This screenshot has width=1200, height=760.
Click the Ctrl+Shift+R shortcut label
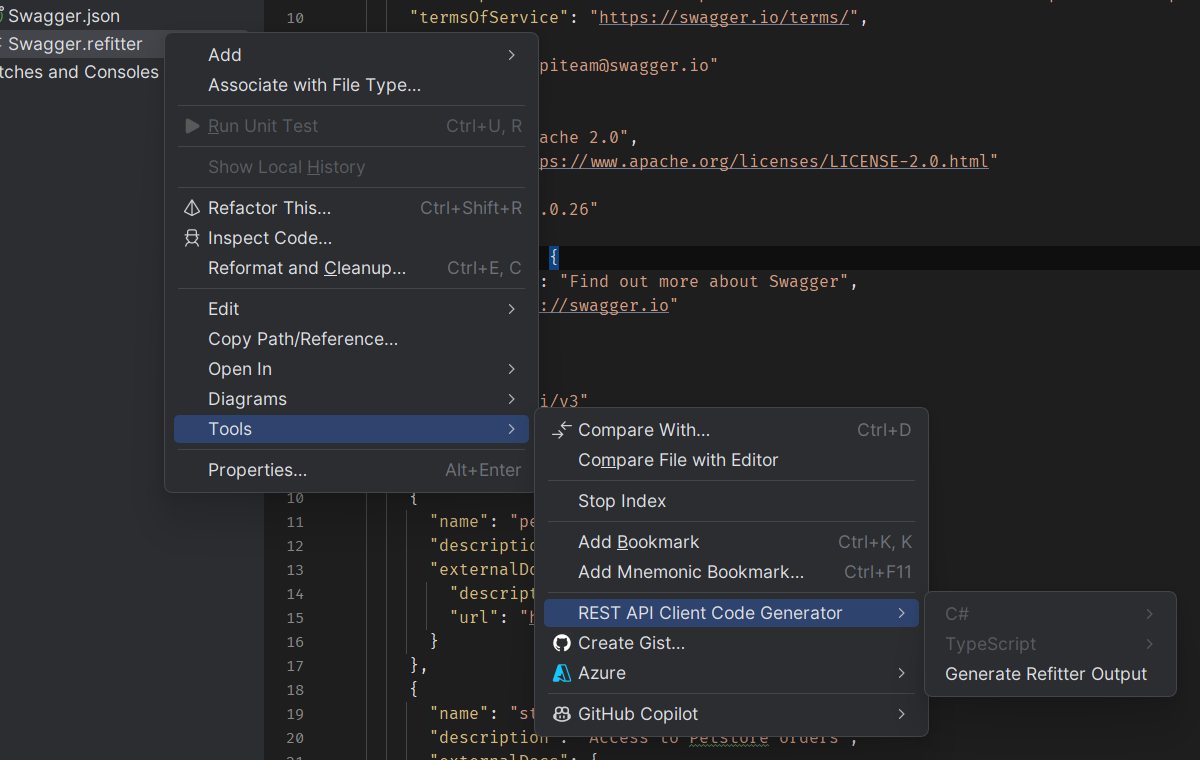[x=471, y=208]
